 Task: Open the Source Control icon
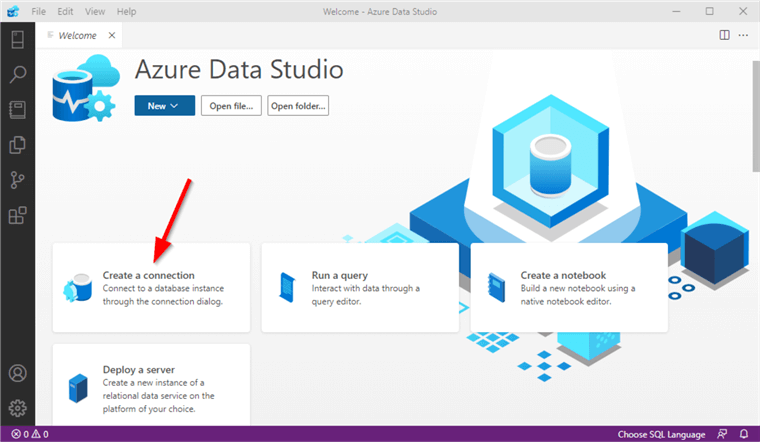17,180
